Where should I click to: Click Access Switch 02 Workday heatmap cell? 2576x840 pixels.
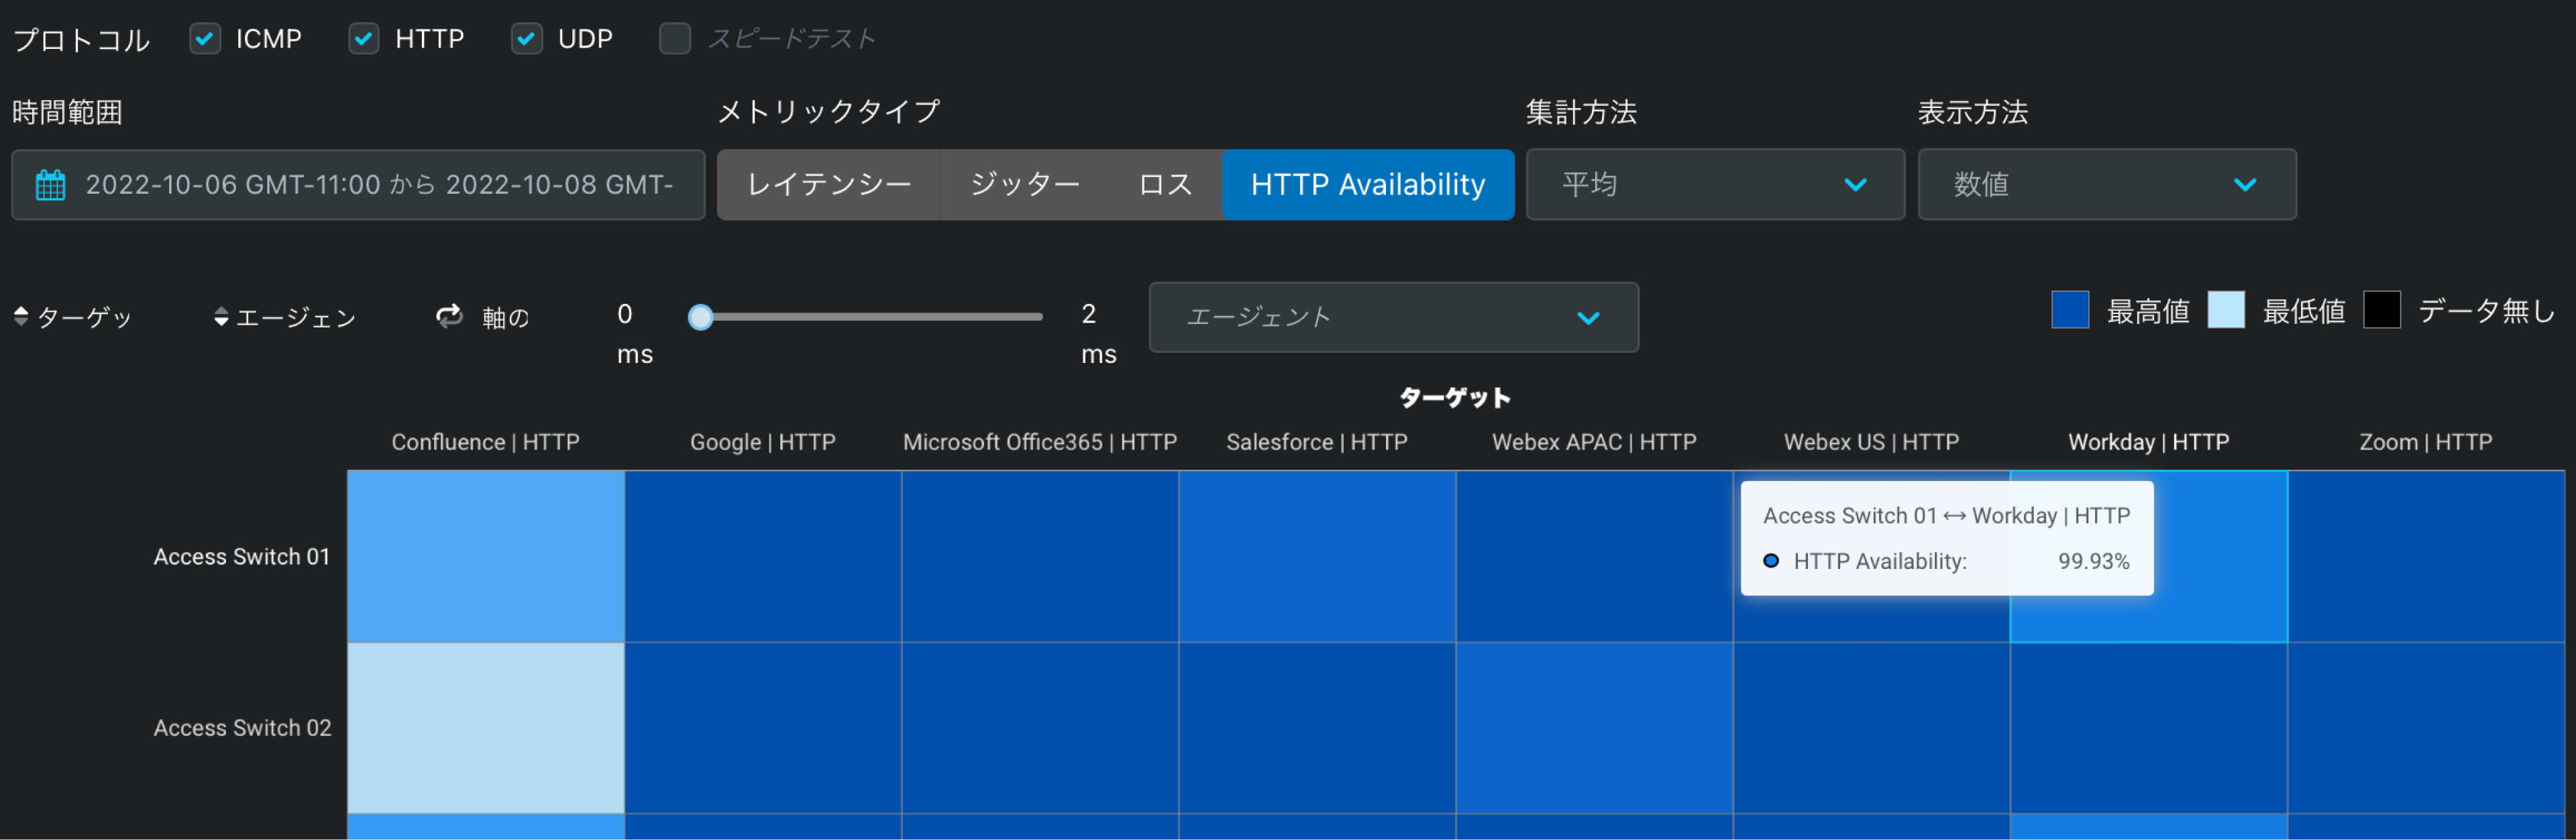coord(2149,728)
